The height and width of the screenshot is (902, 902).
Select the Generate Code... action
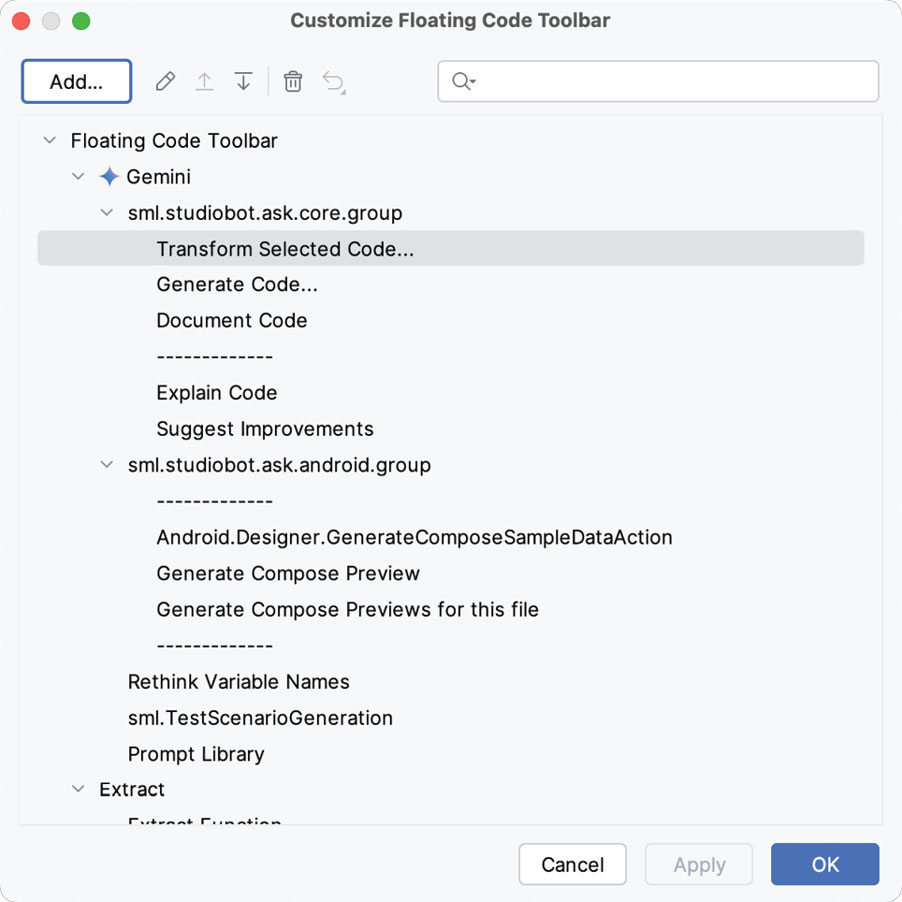[x=237, y=285]
